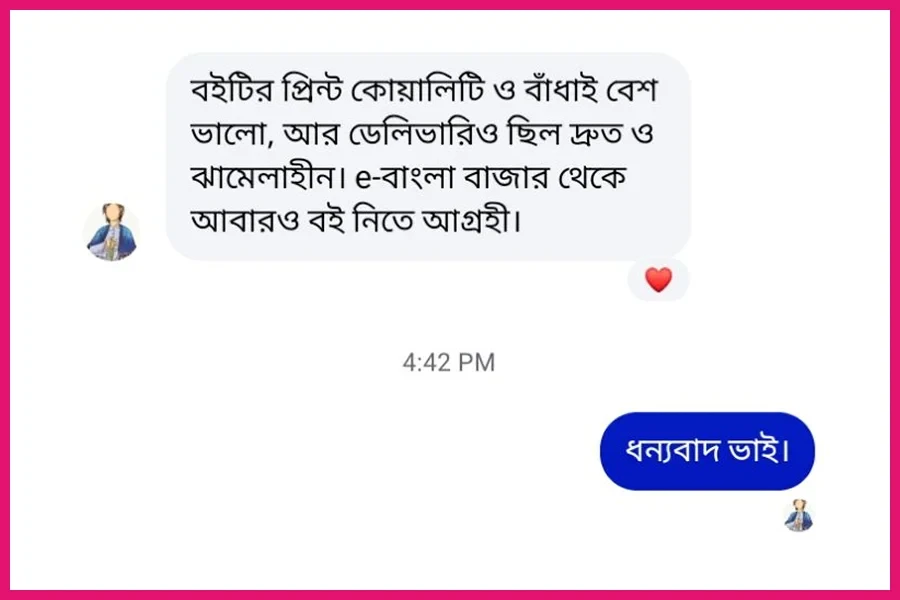
Task: Click the red heart reaction
Action: click(658, 280)
